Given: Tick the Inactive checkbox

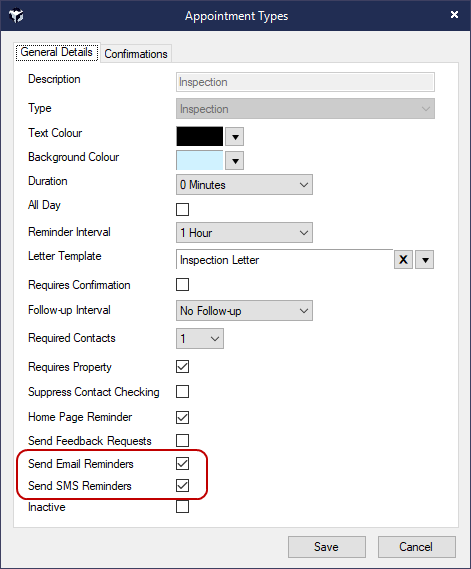Looking at the screenshot, I should (x=182, y=507).
